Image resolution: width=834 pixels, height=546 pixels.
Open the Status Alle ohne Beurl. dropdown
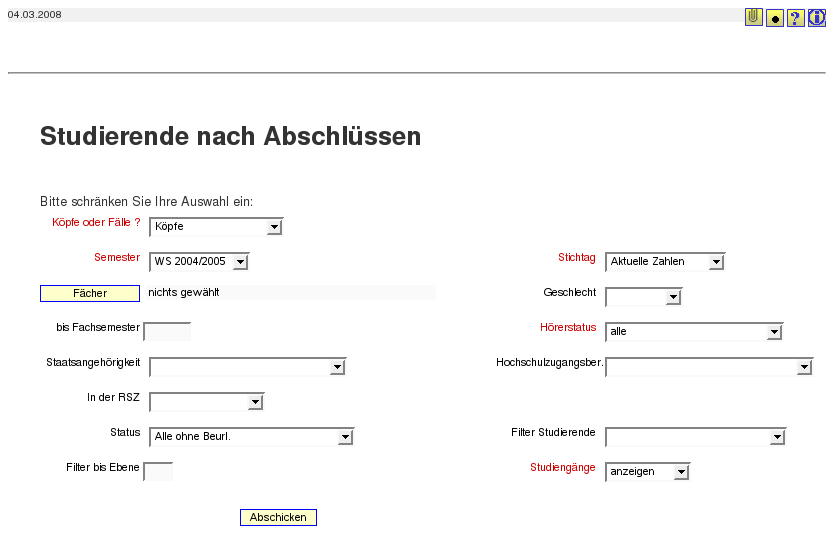click(x=252, y=437)
